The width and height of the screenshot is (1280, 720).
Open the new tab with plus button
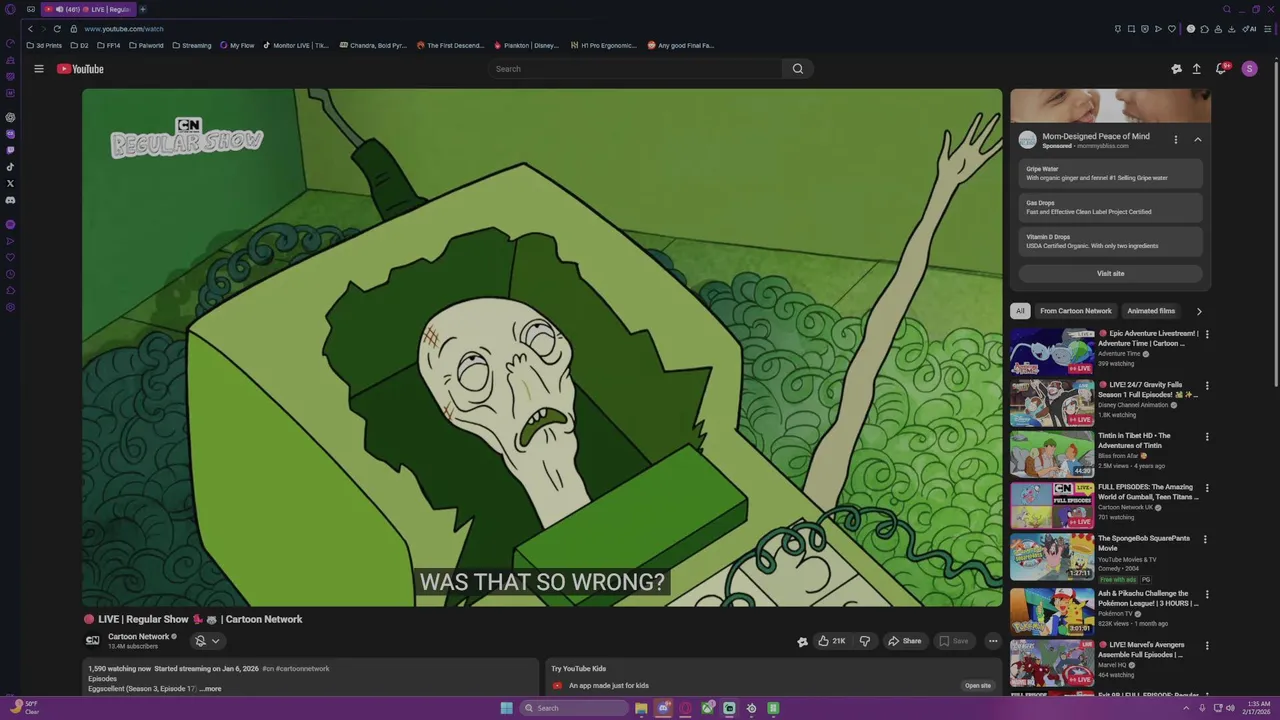pos(143,9)
